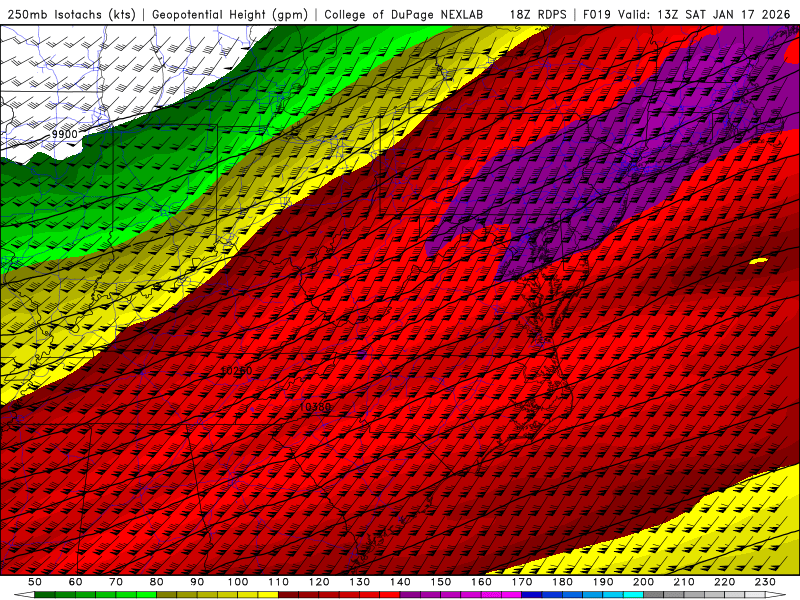This screenshot has width=800, height=600.
Task: Select the "18Z RDPS" model run label
Action: pyautogui.click(x=538, y=14)
